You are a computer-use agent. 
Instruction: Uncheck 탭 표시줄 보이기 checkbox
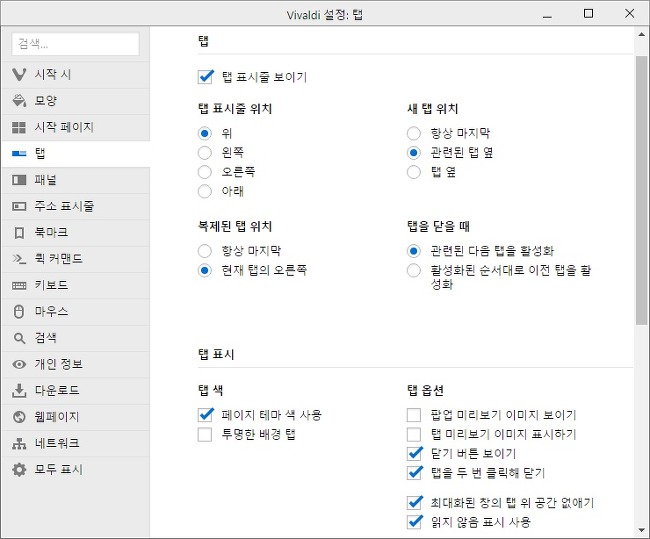tap(206, 77)
